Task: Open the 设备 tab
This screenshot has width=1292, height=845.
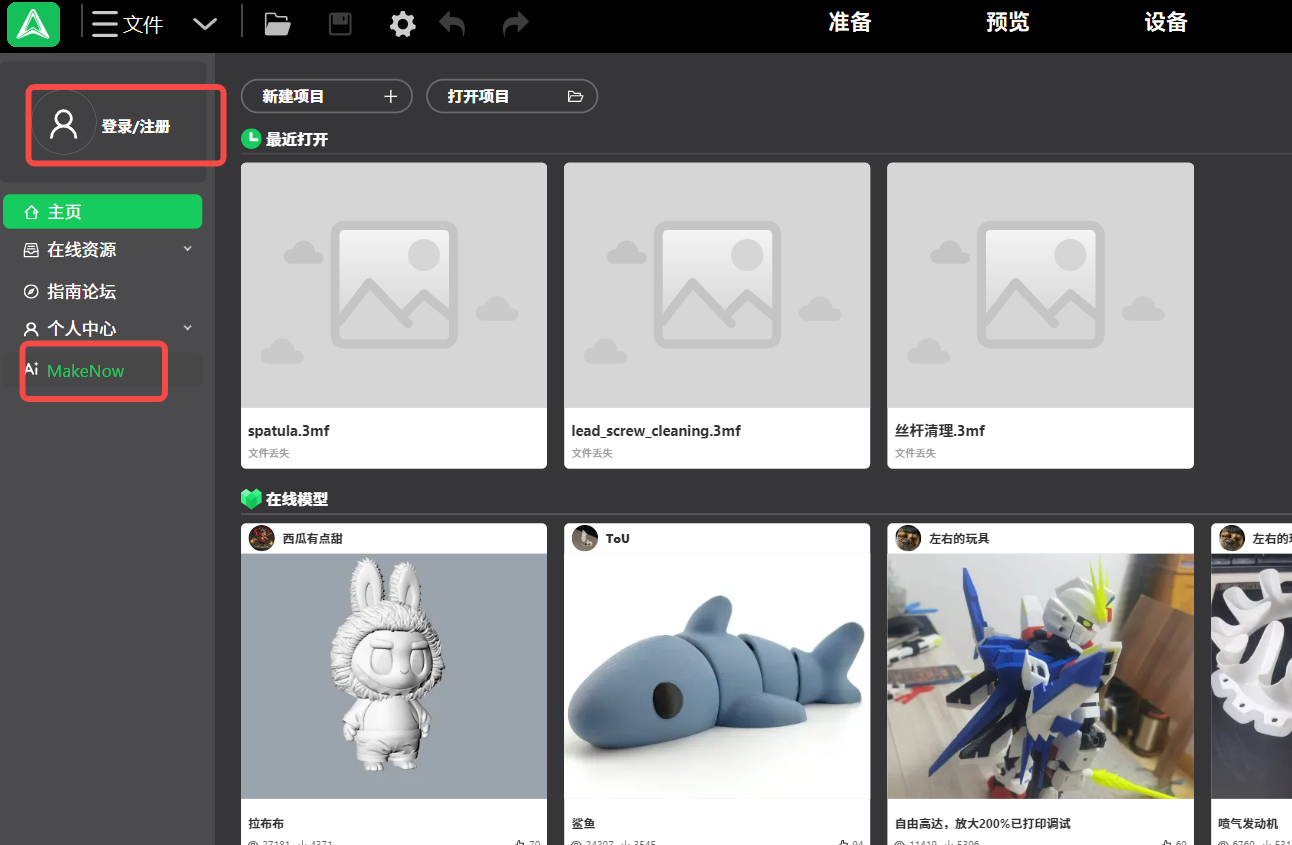Action: tap(1165, 23)
